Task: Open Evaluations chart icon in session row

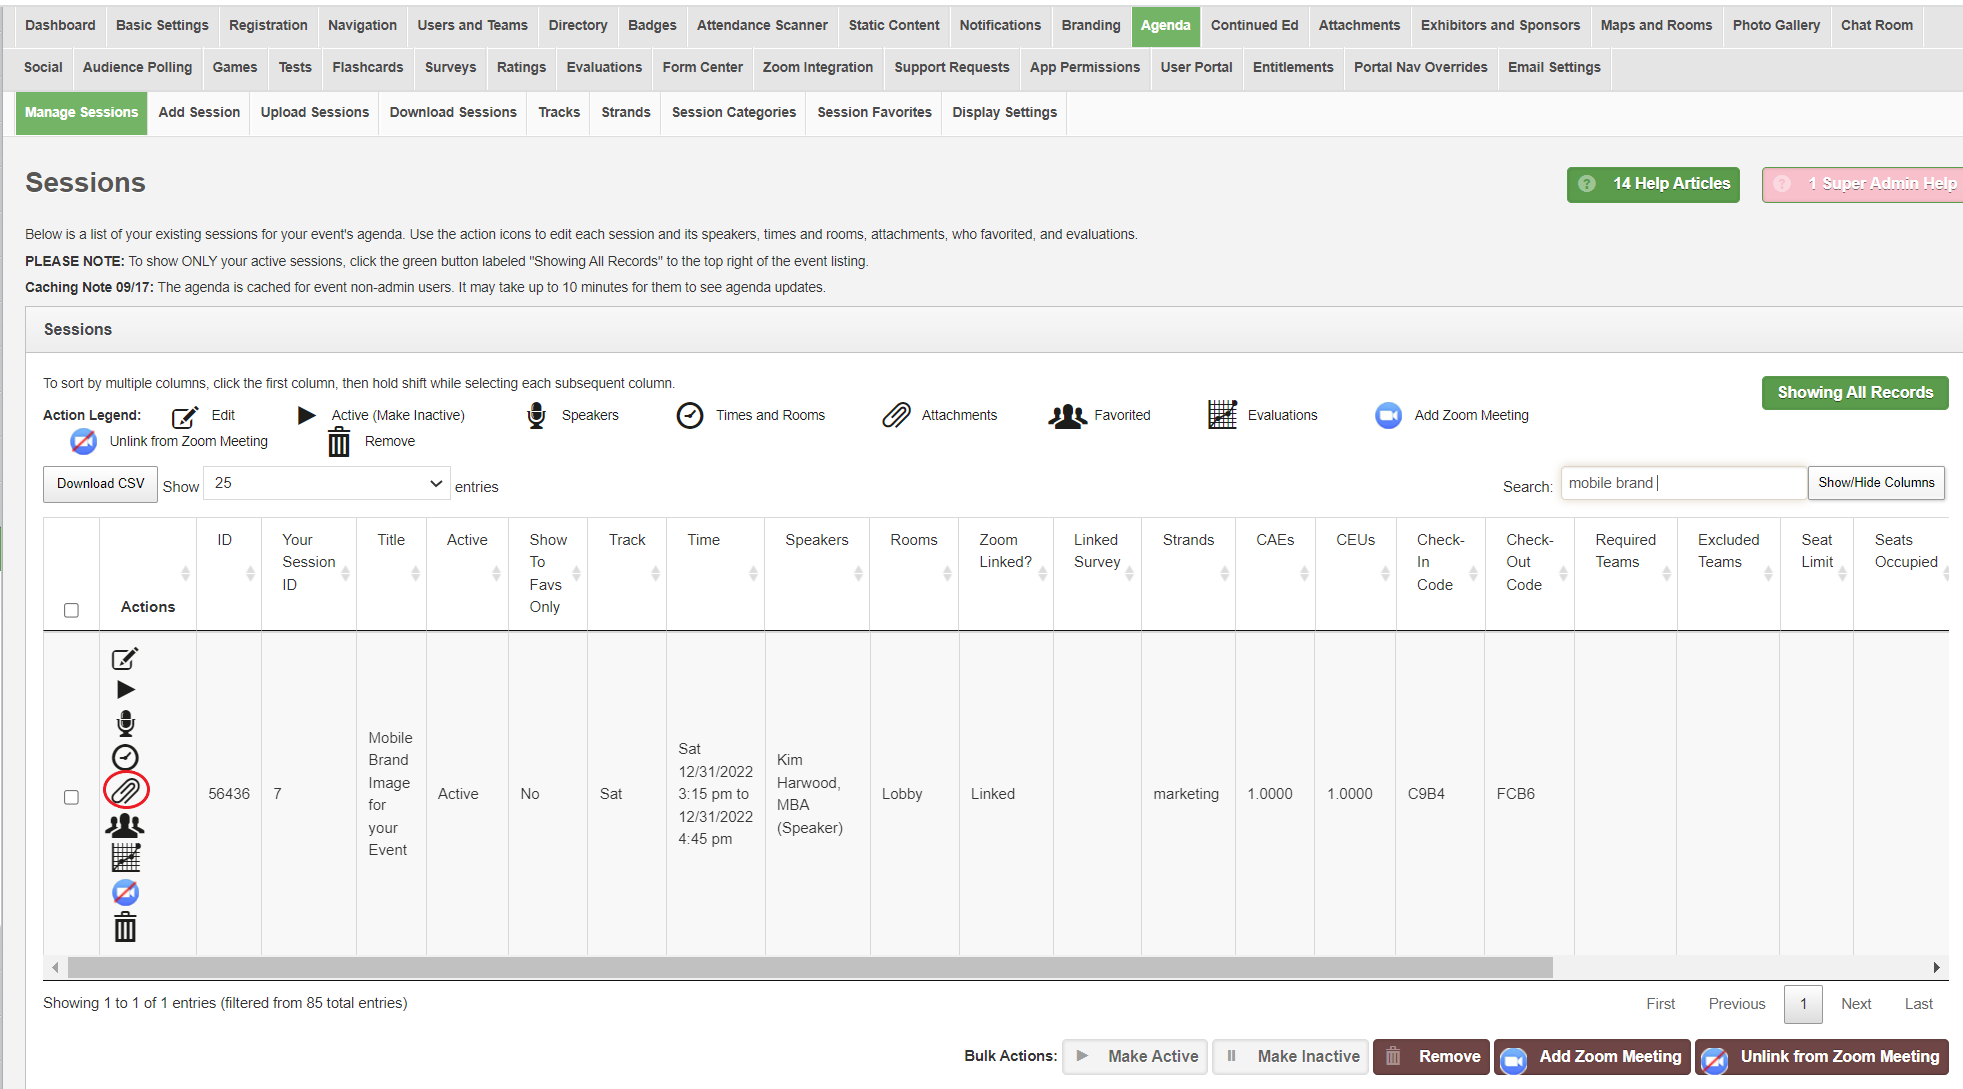Action: click(125, 858)
